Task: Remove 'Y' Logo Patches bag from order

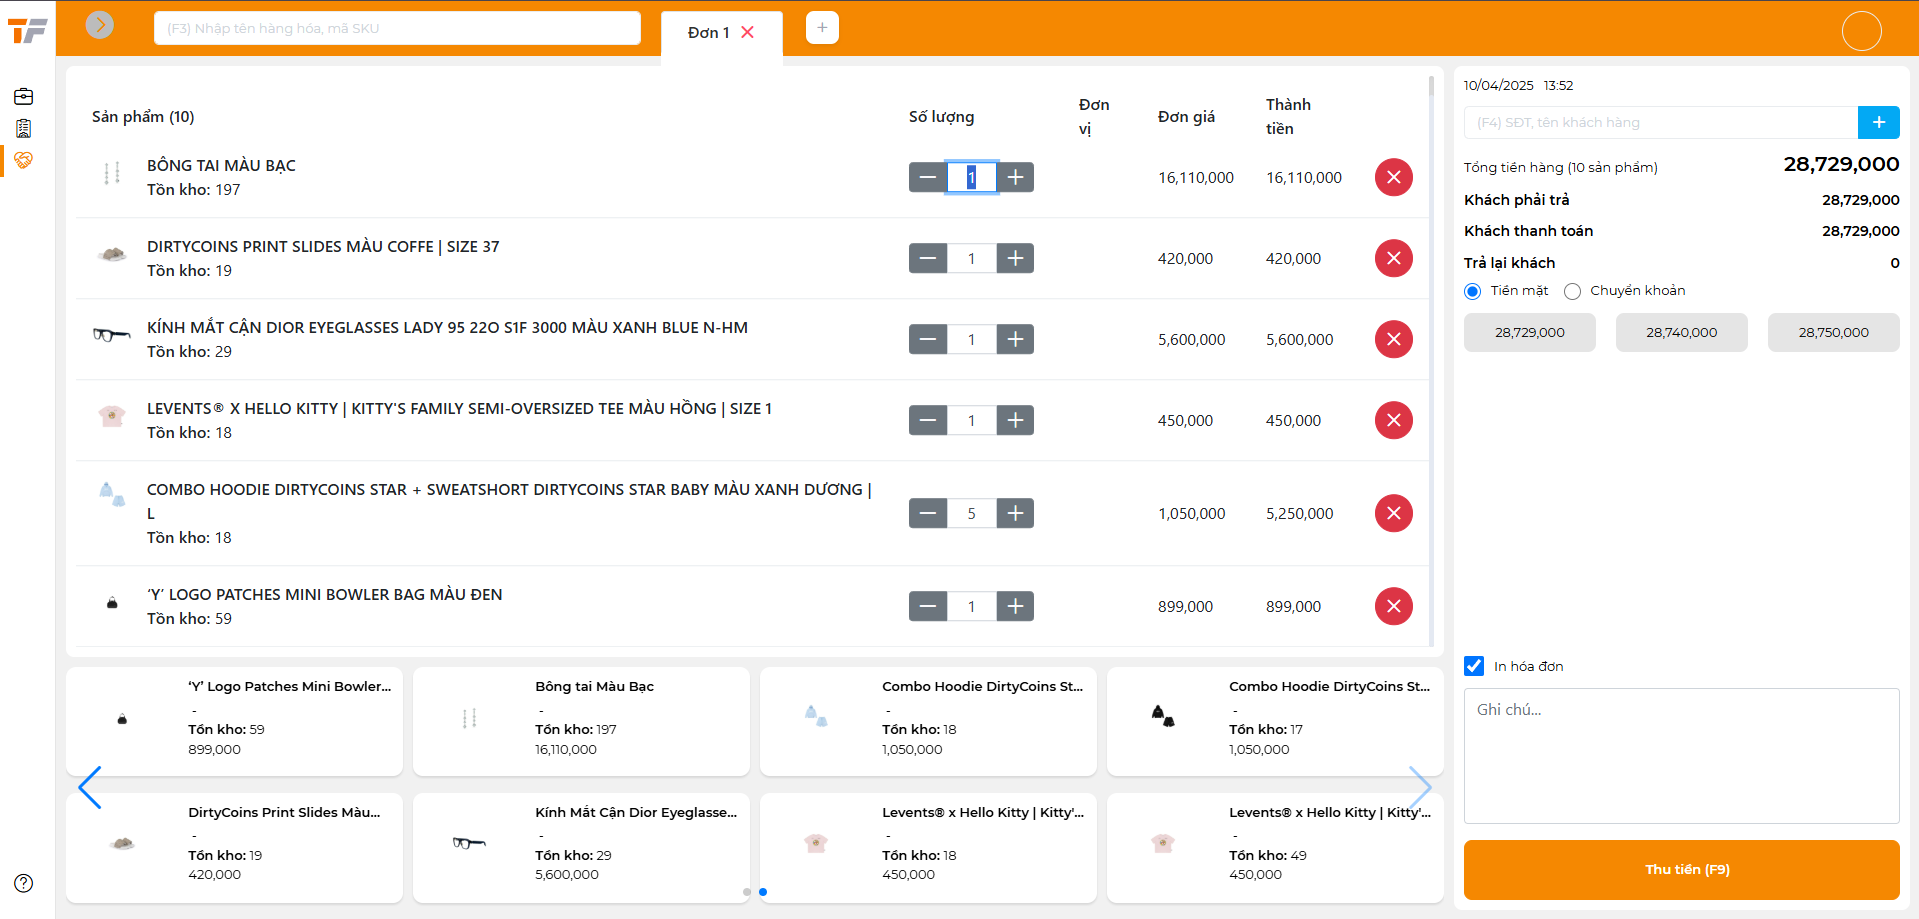Action: tap(1393, 606)
